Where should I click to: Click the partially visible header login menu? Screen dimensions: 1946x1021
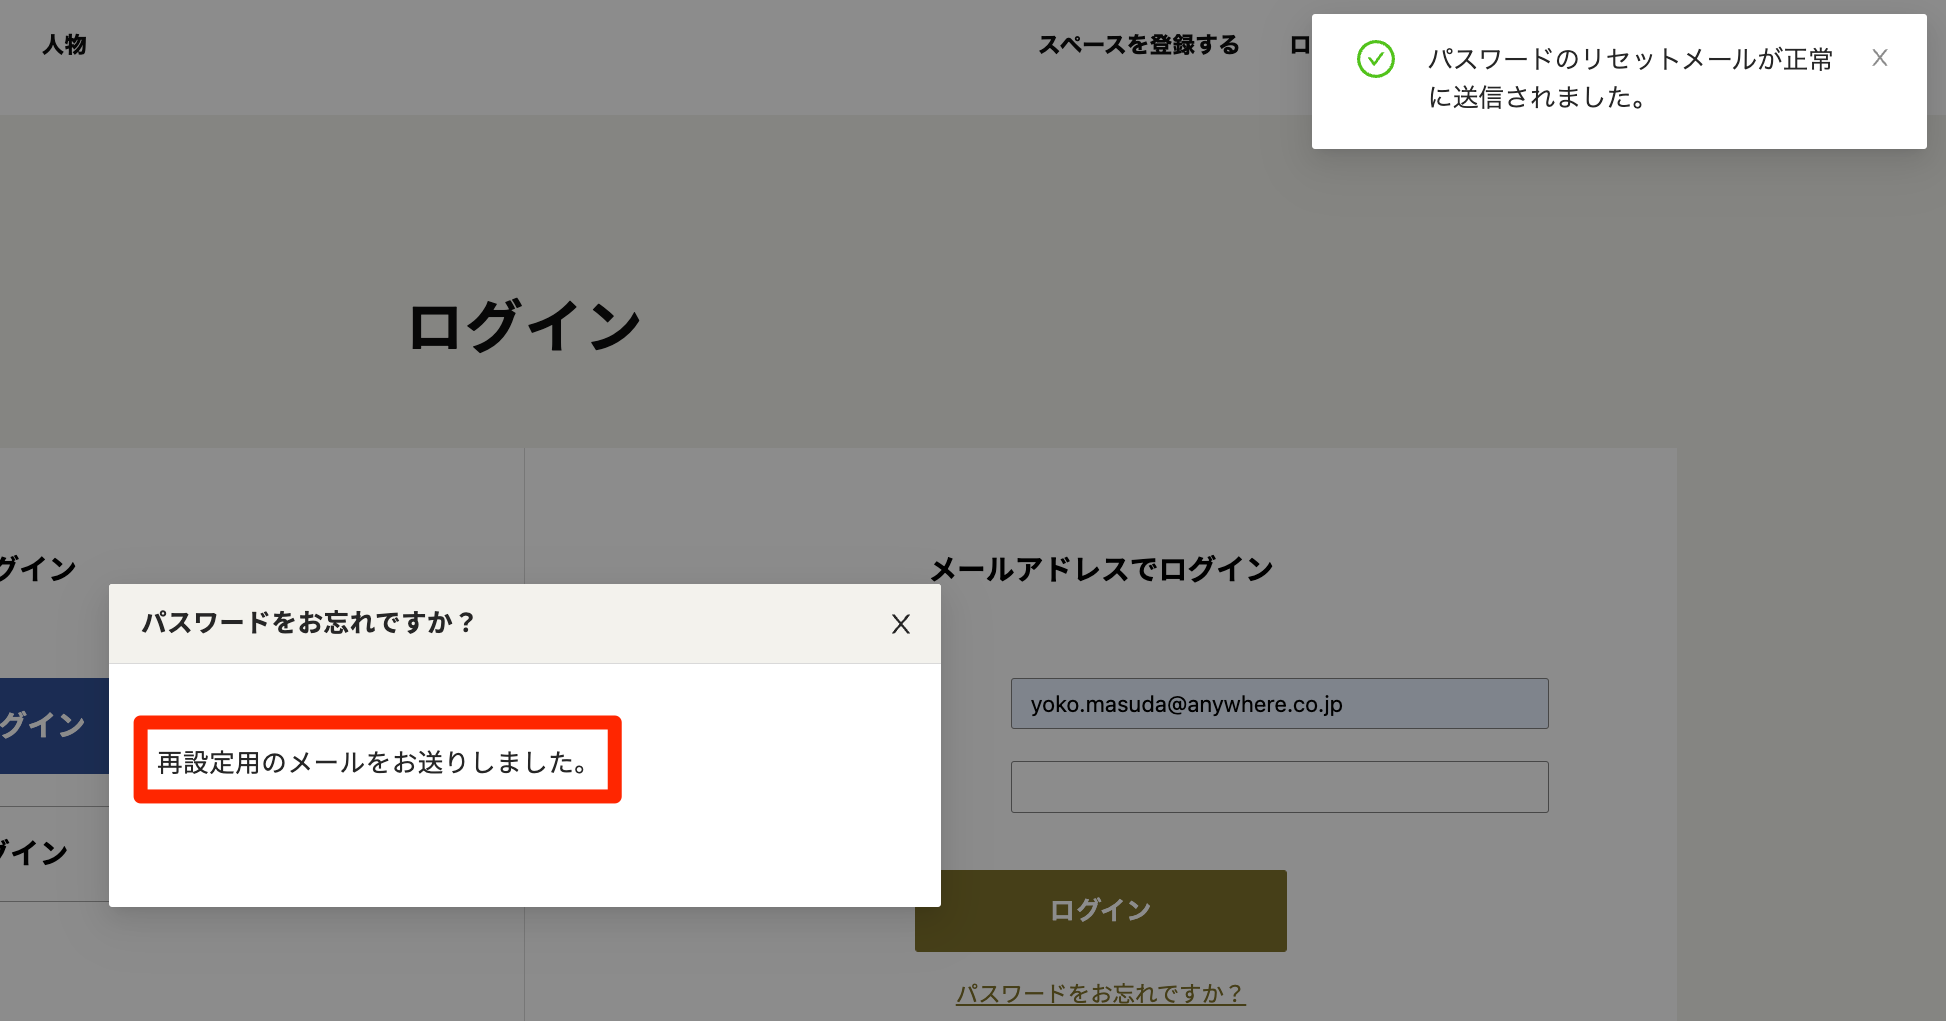tap(1300, 44)
